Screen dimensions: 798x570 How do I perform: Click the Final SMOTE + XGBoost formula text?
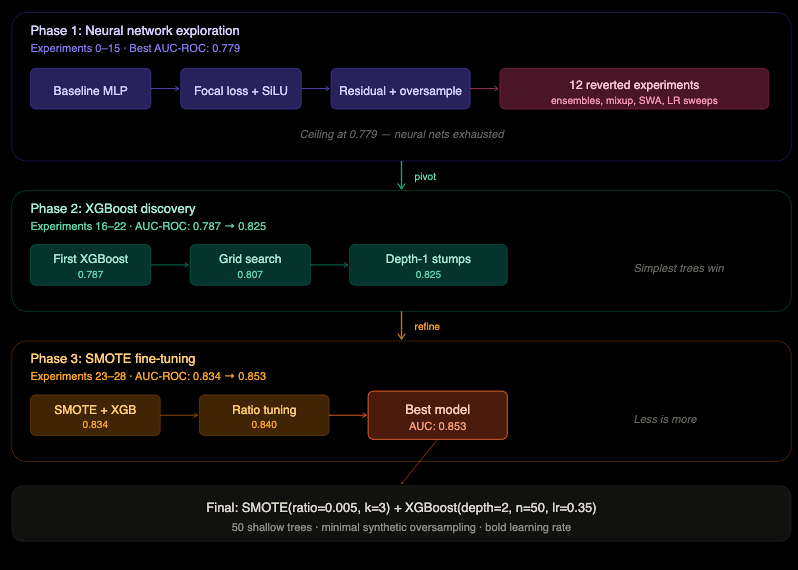click(401, 507)
